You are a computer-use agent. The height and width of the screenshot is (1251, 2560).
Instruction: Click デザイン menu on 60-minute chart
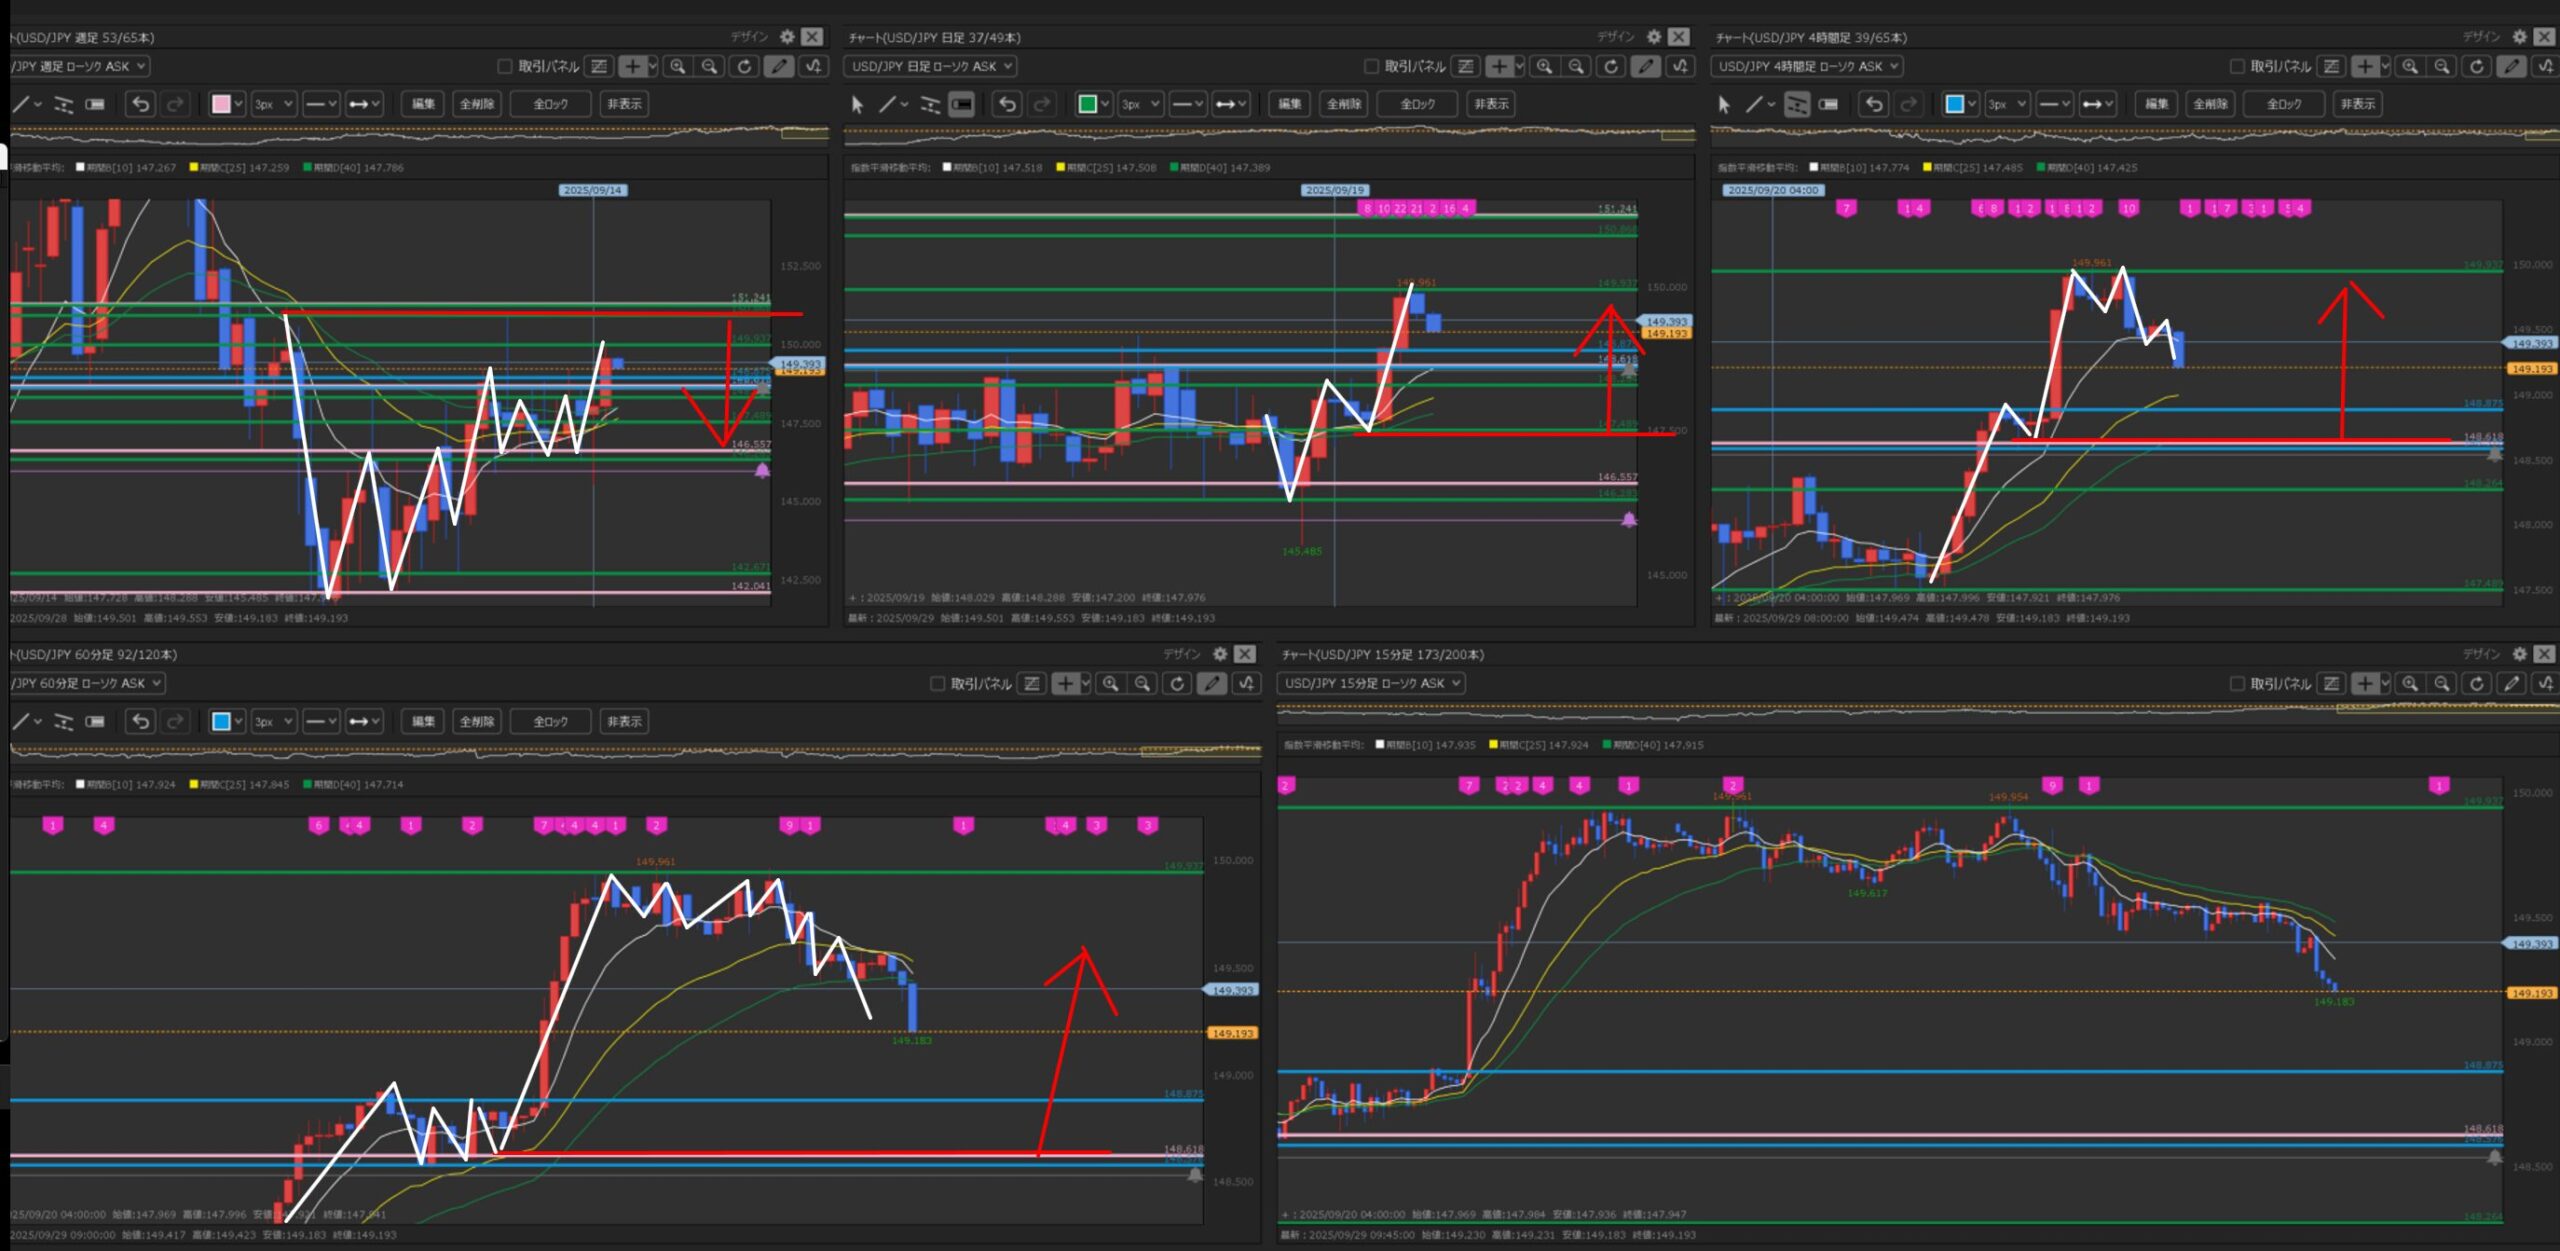pos(1181,654)
